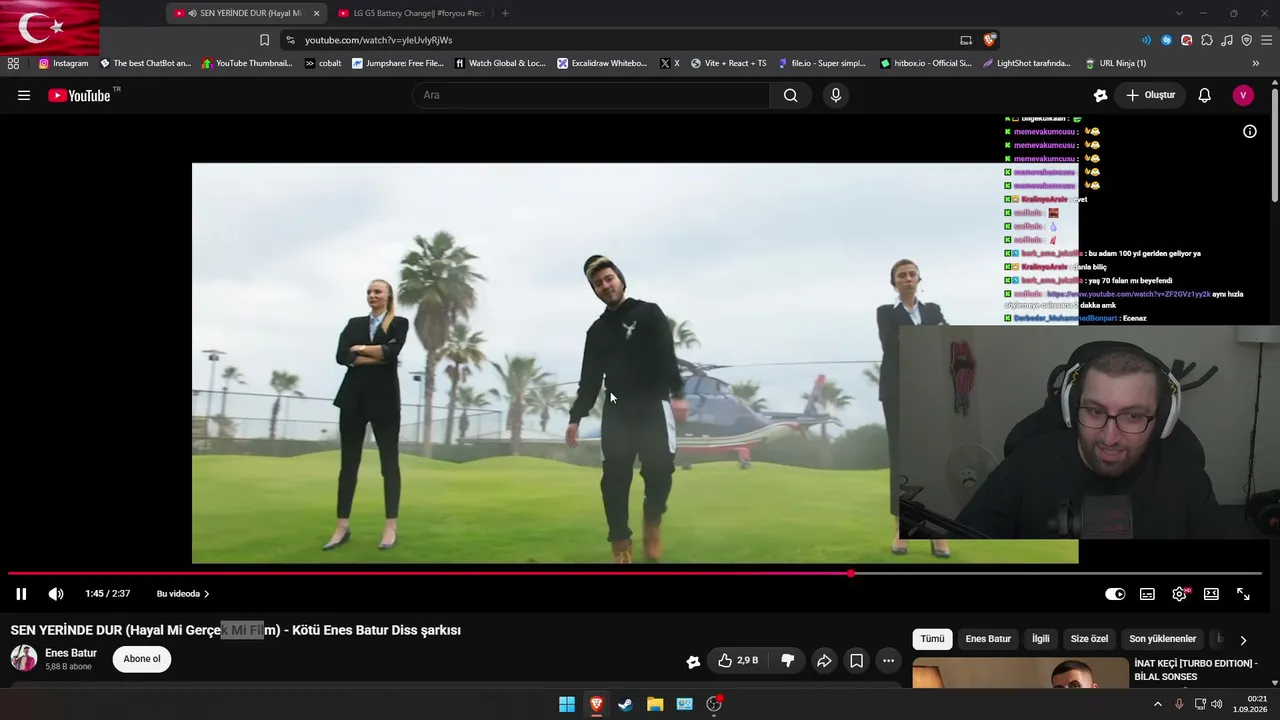Like the video
1280x720 pixels.
737,661
